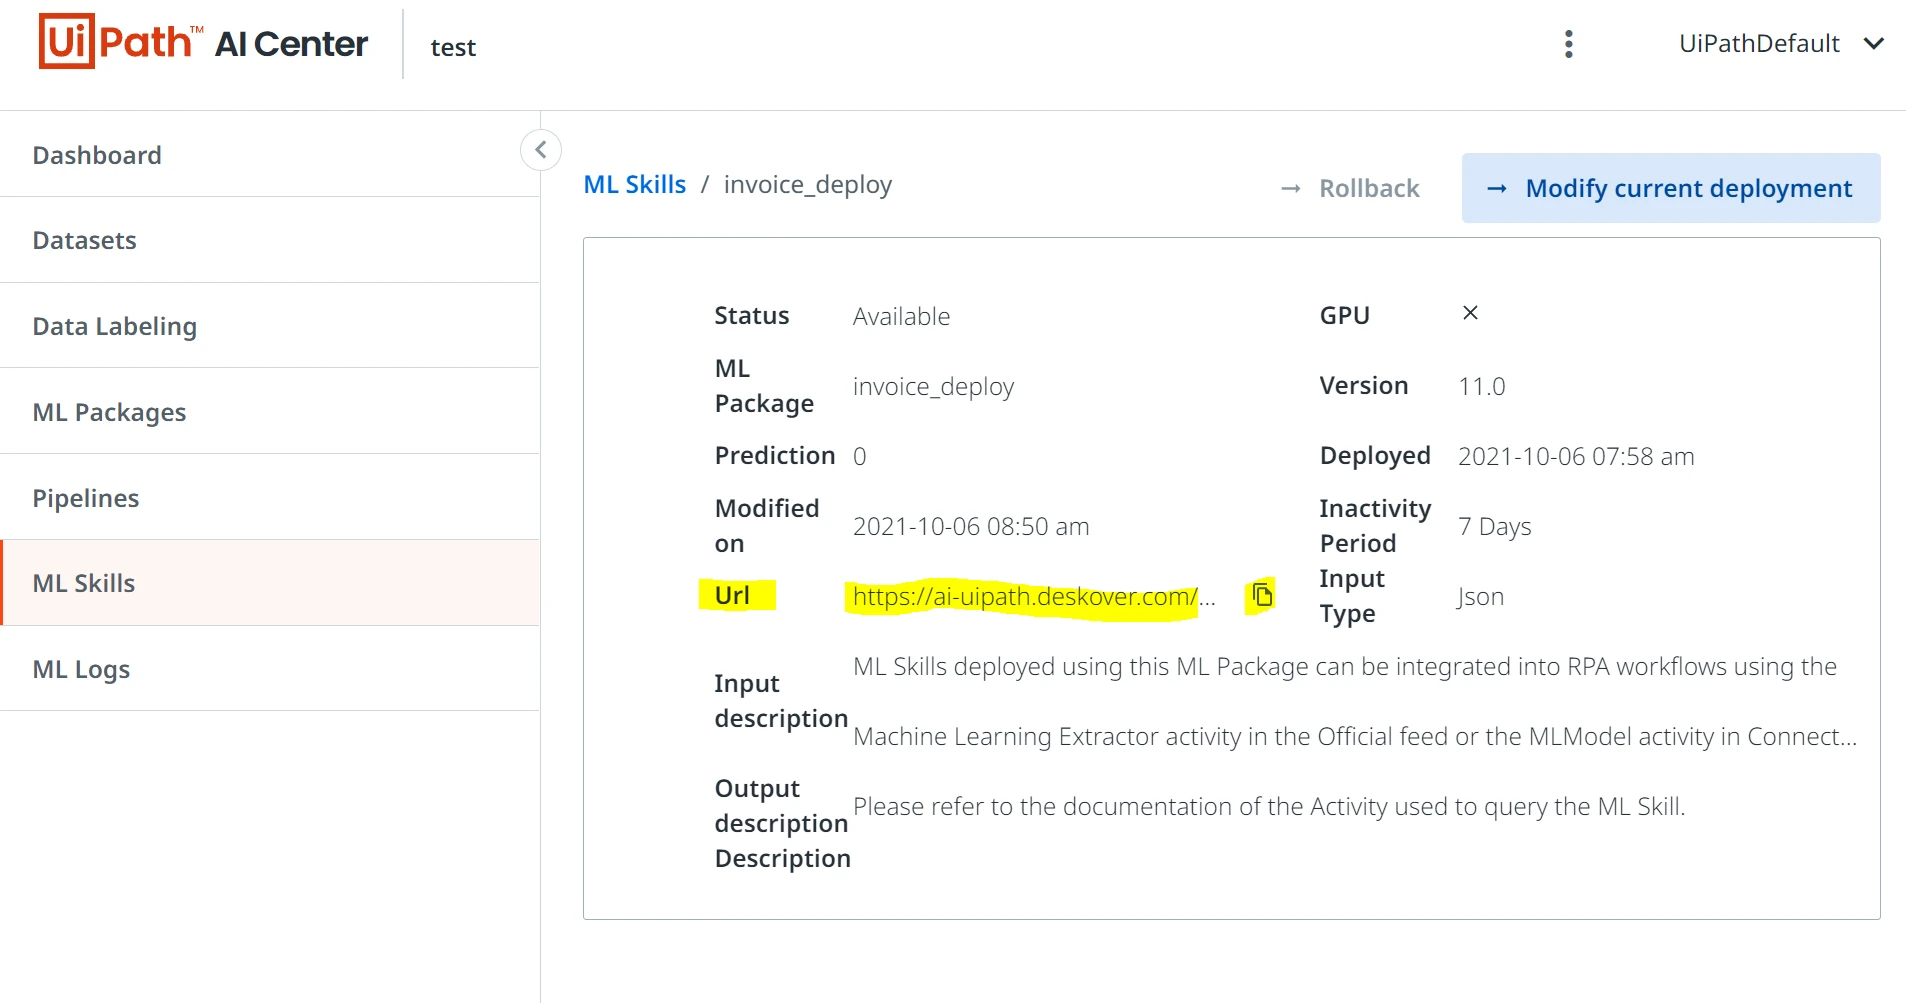Expand the UiPathDefault tenant dropdown
Image resolution: width=1906 pixels, height=1003 pixels.
click(x=1781, y=44)
